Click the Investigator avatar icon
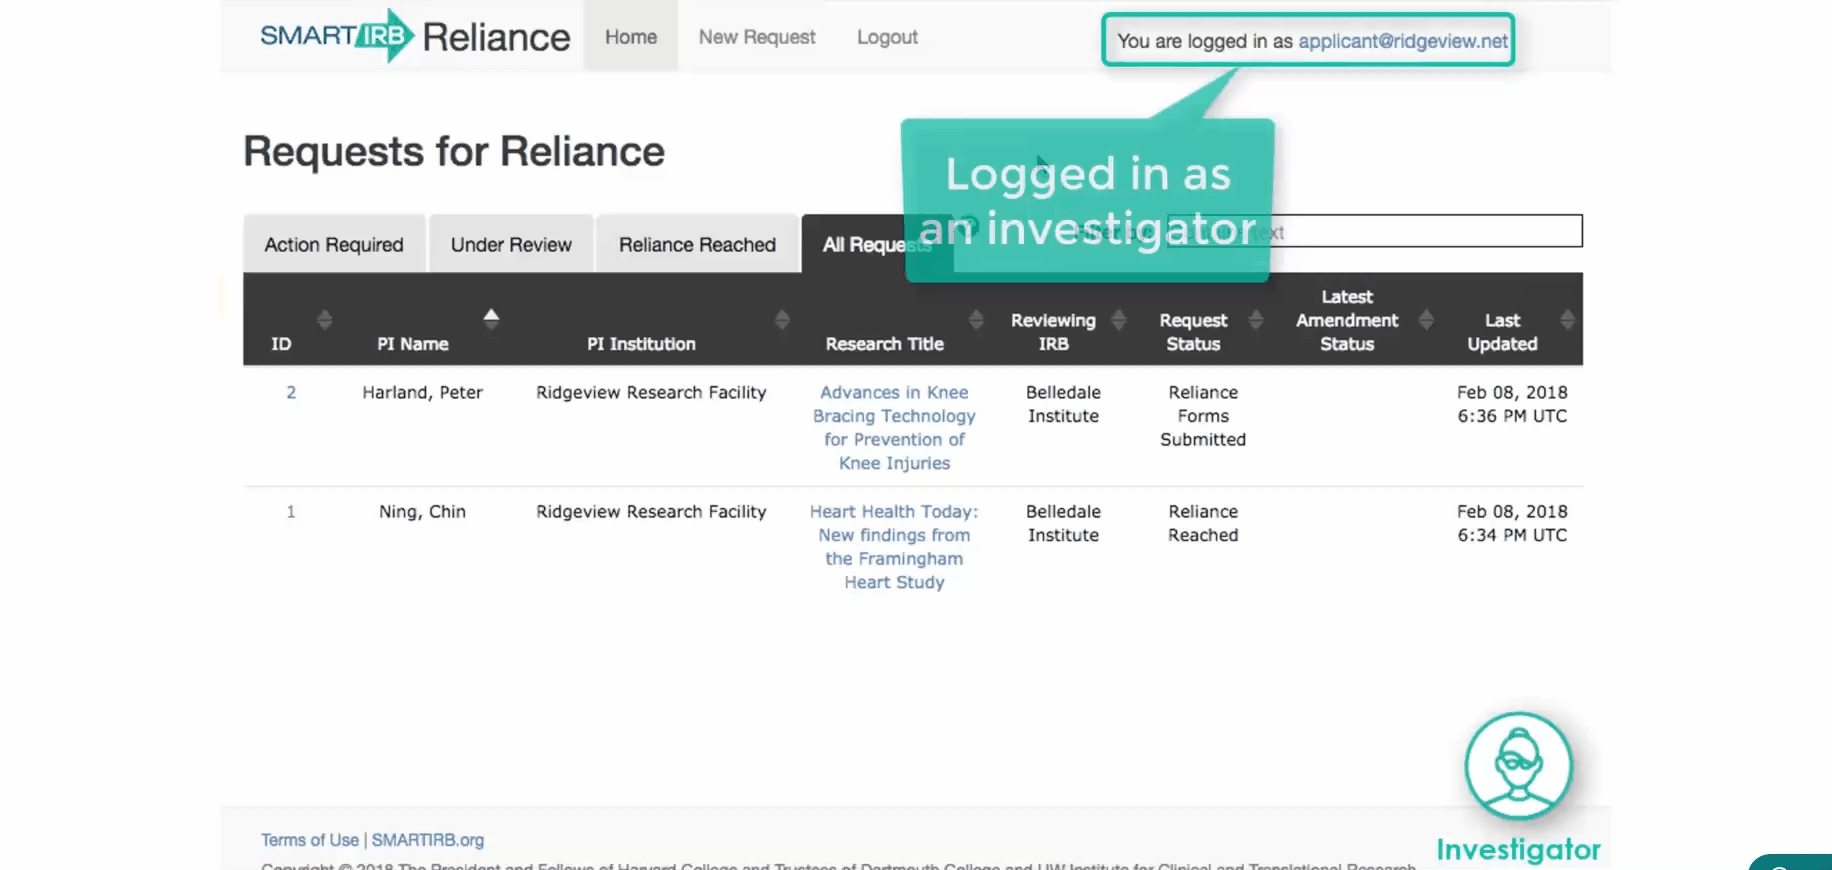Screen dimensions: 1832x870 (1519, 766)
